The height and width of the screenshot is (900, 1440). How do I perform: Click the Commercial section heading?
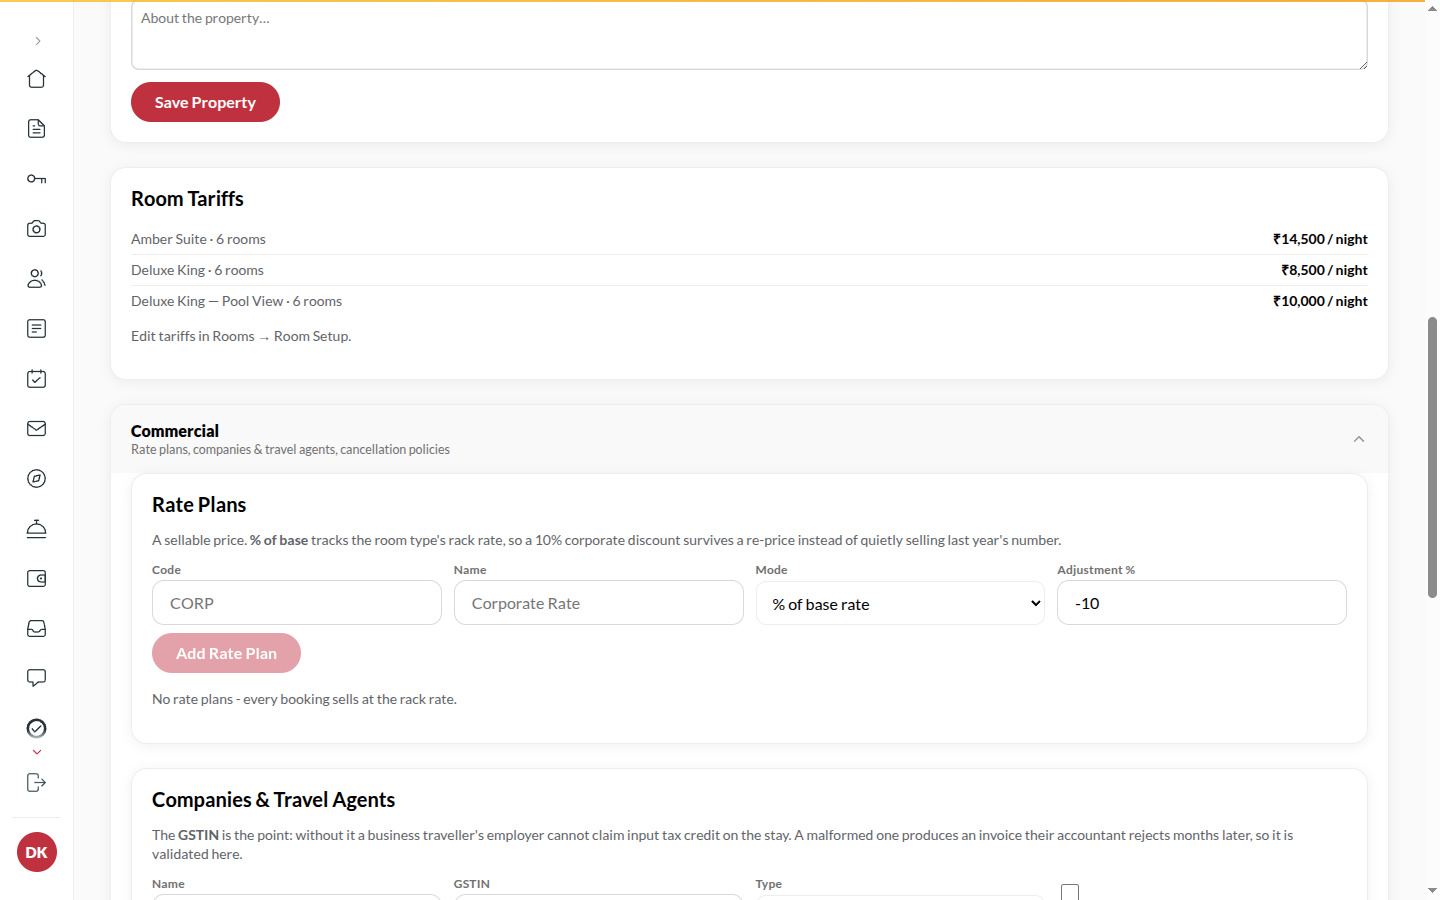coord(175,431)
